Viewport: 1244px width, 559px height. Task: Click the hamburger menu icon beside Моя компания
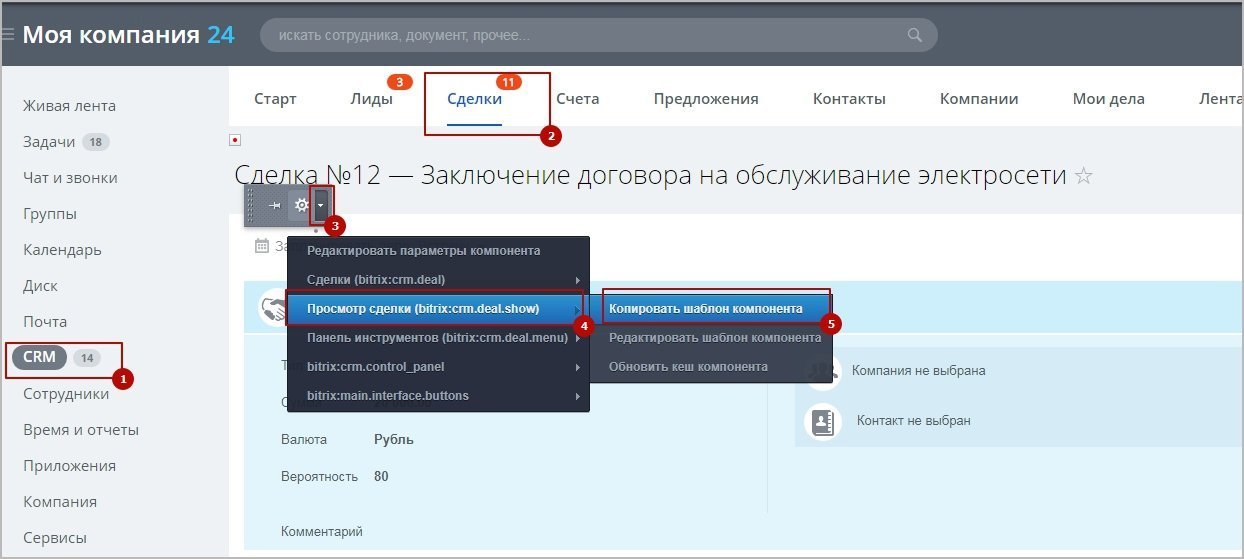click(8, 35)
